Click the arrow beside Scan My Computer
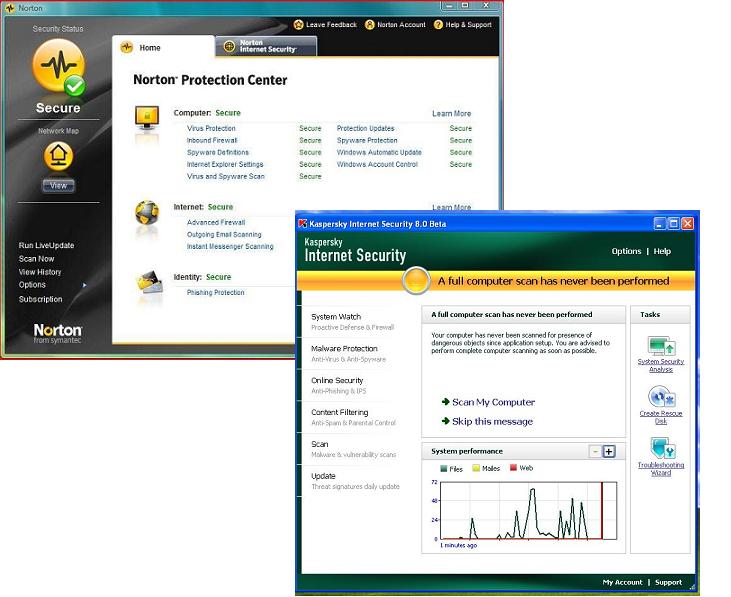The height and width of the screenshot is (597, 731). point(446,402)
